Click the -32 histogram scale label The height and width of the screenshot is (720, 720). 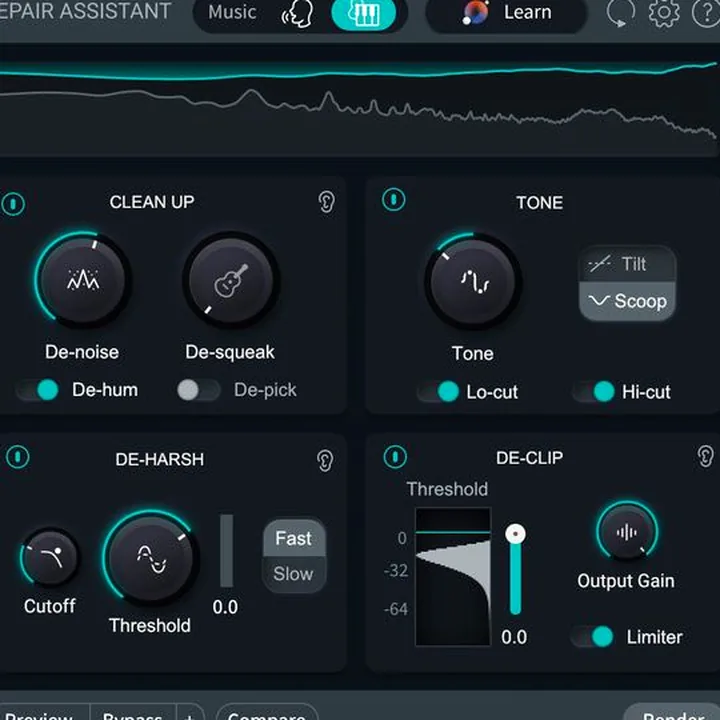[x=395, y=571]
